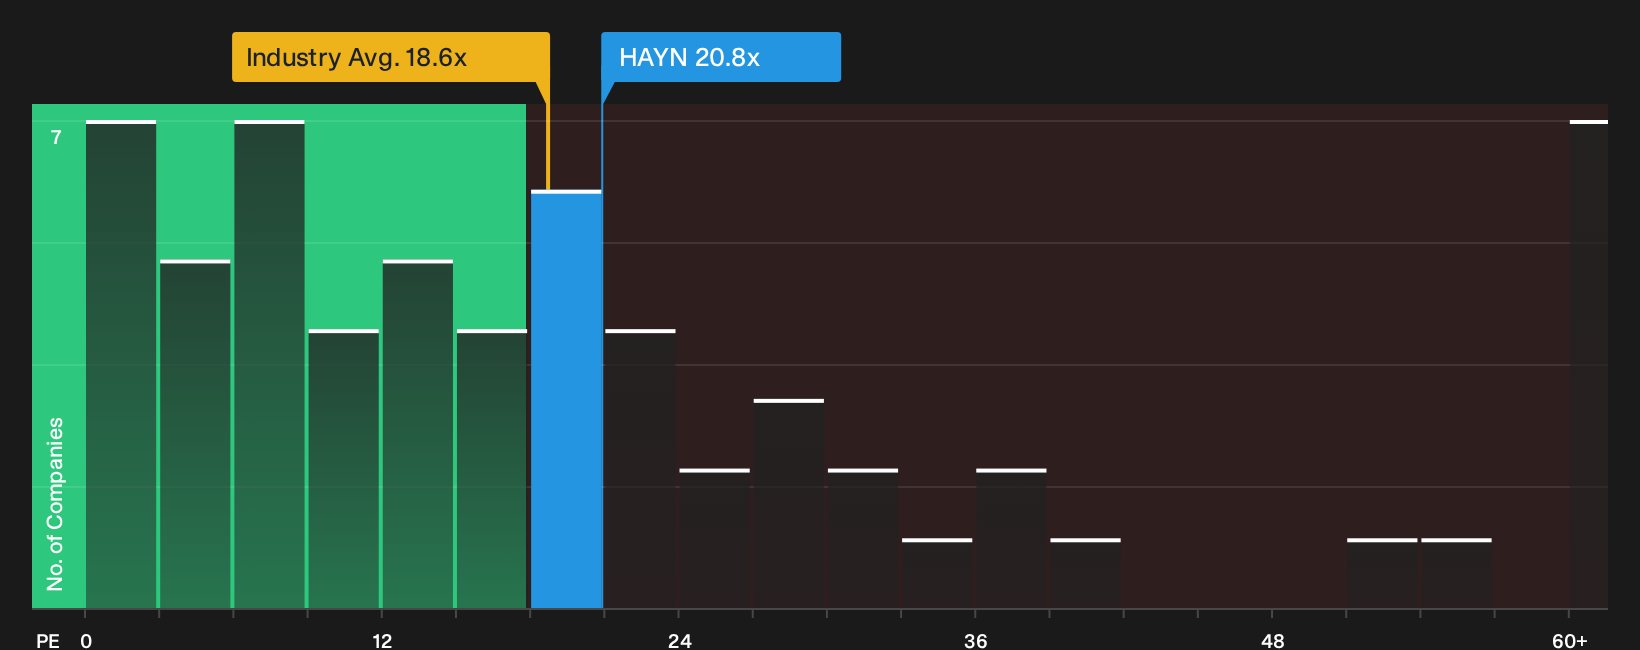The height and width of the screenshot is (650, 1640).
Task: Click the x-axis label 24
Action: point(679,640)
